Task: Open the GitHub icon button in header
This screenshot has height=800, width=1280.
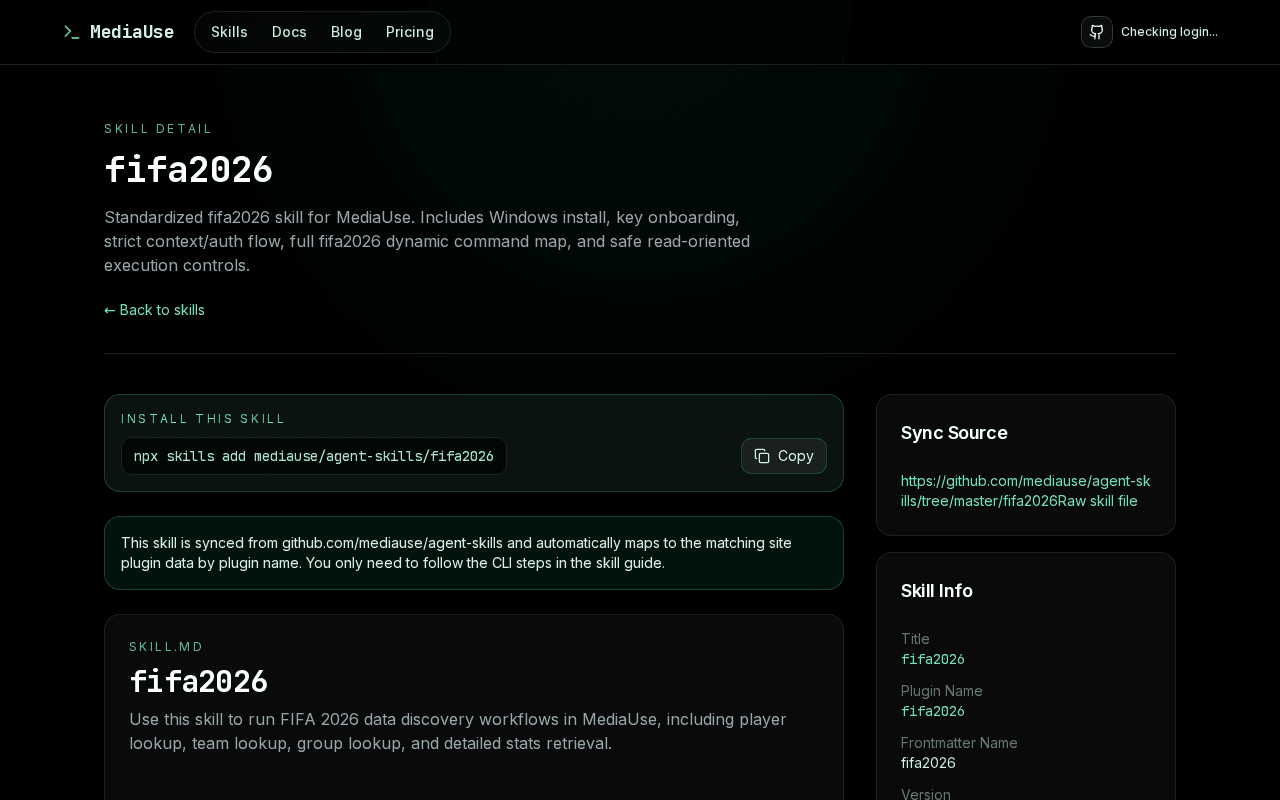Action: point(1097,32)
